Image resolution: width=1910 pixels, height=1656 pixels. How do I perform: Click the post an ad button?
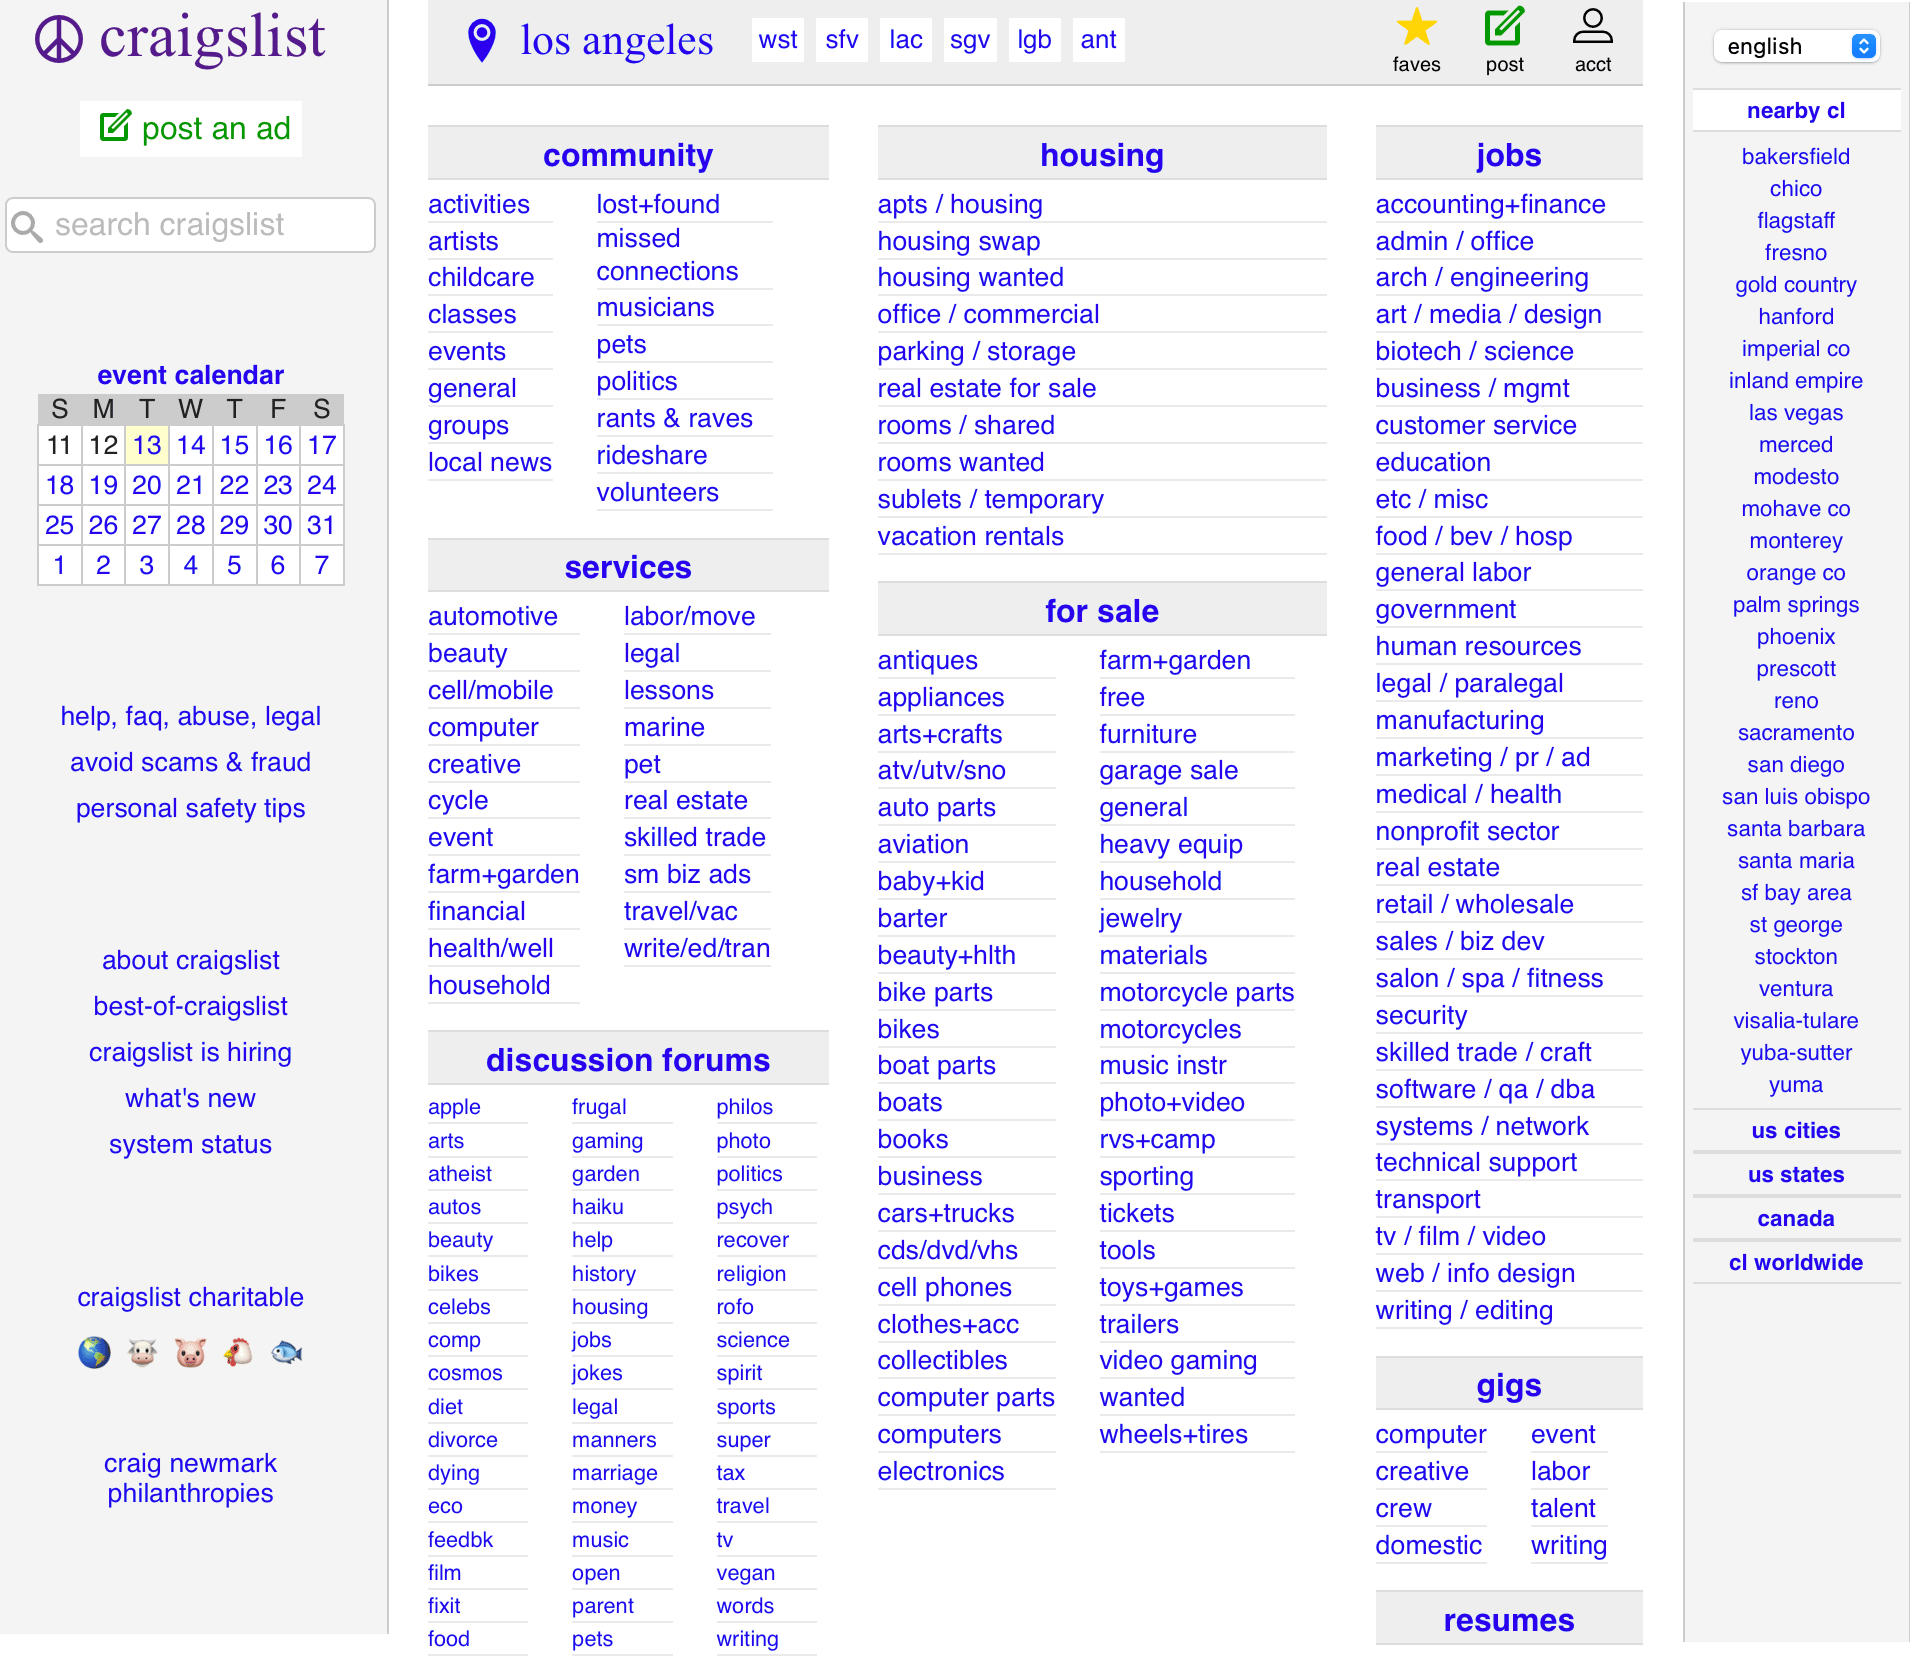coord(191,129)
